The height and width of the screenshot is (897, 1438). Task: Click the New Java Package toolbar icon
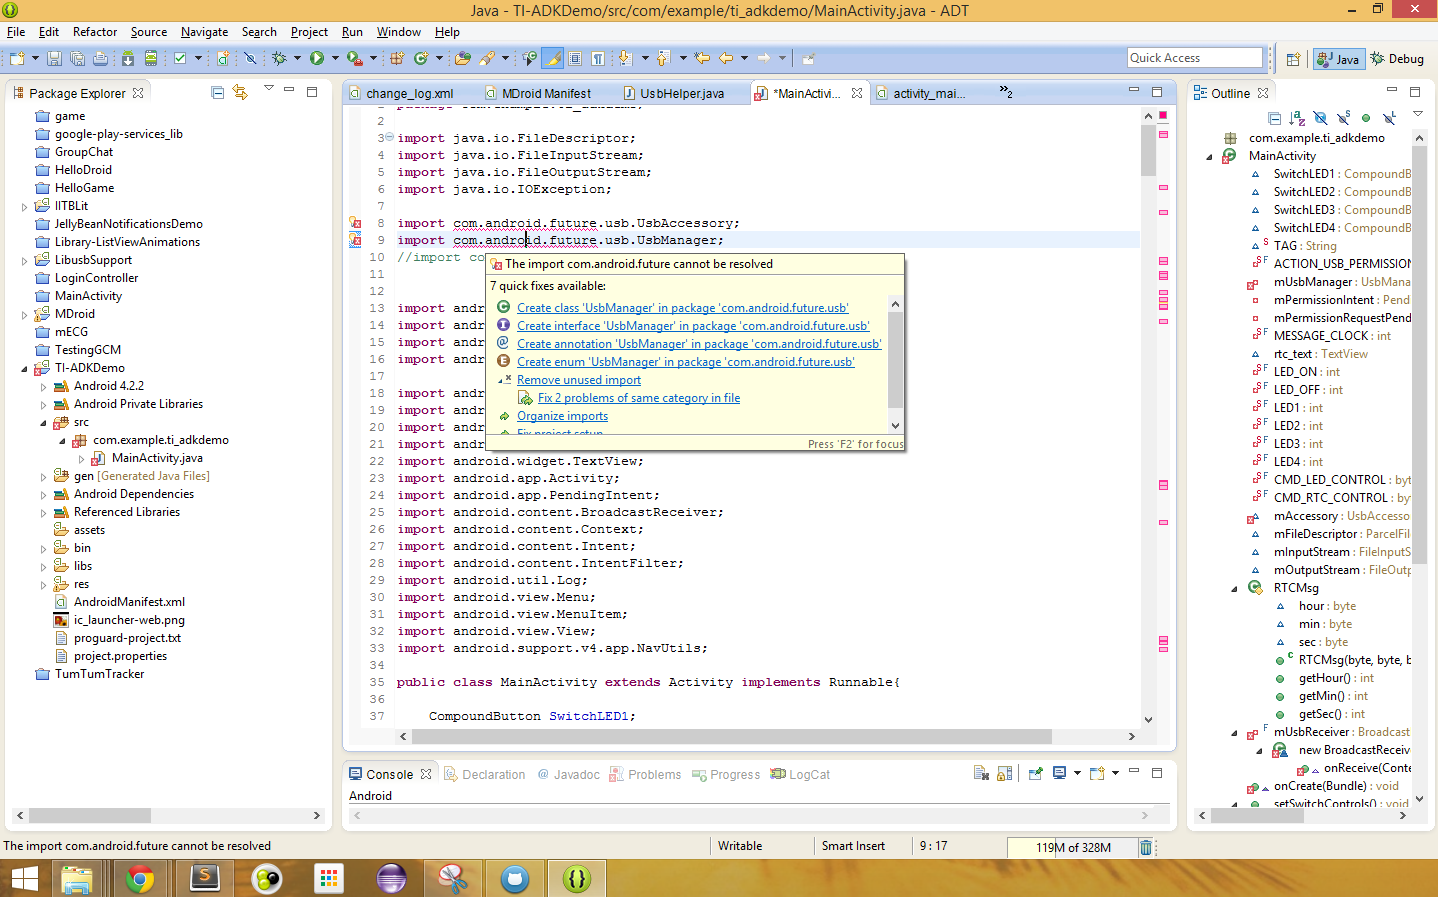(x=396, y=58)
